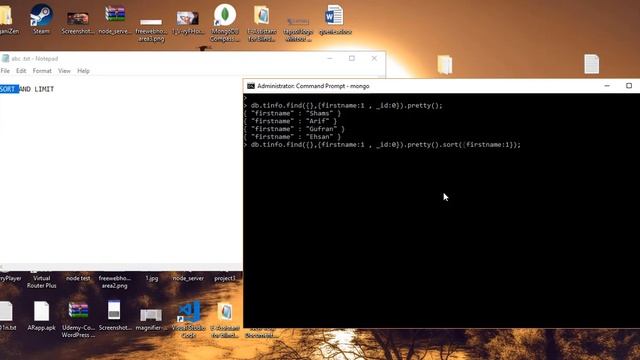The image size is (640, 360).
Task: Select the E-Assistant icon beside Visual Studio Code
Action: click(x=225, y=312)
